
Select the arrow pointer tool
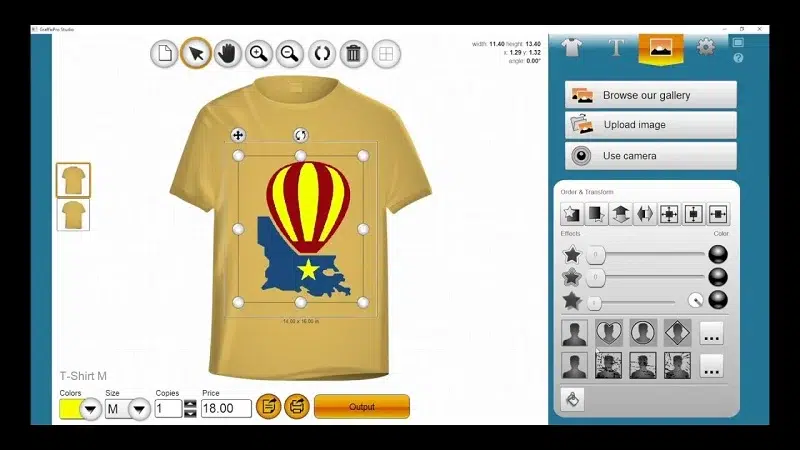coord(196,54)
